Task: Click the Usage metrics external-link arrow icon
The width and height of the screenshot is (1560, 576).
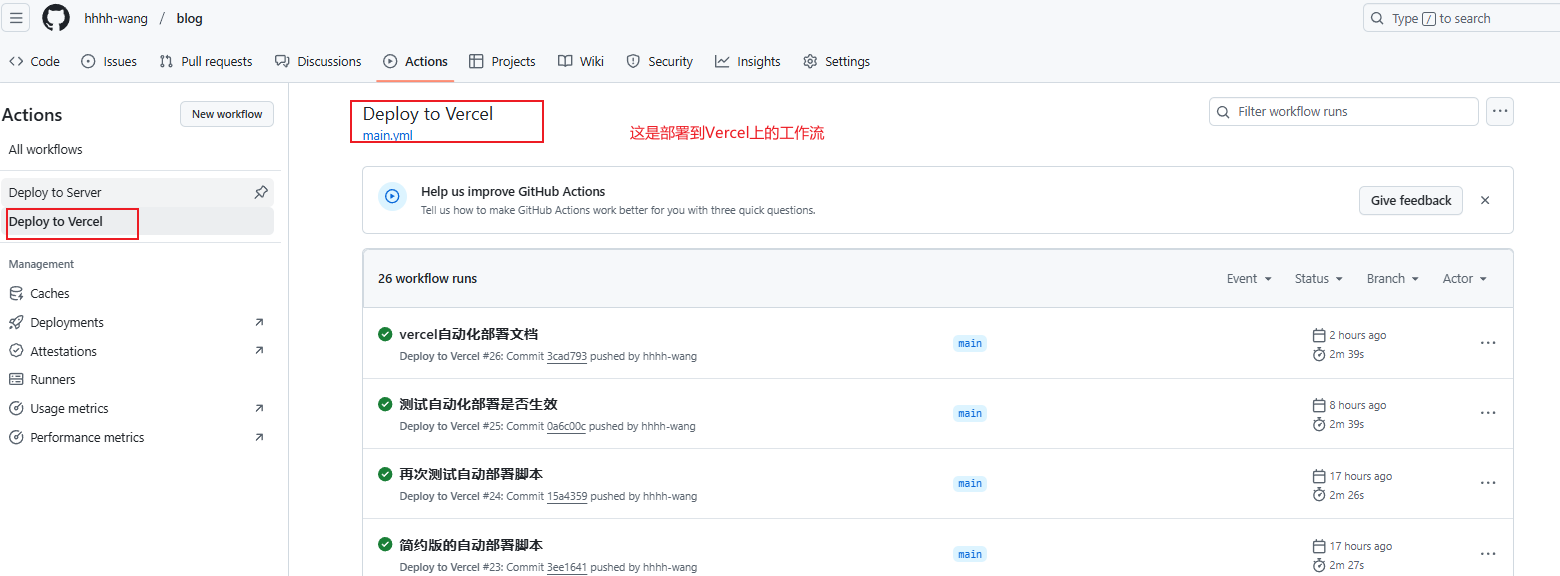Action: (x=259, y=408)
